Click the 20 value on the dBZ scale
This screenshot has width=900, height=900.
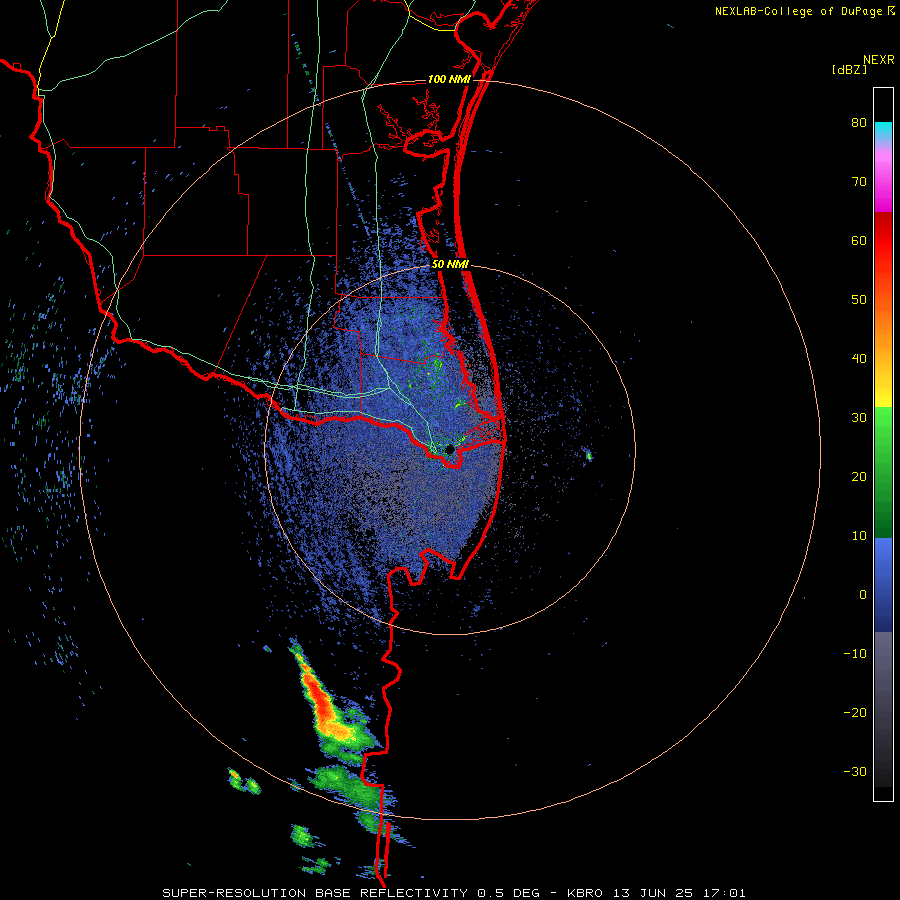click(859, 477)
